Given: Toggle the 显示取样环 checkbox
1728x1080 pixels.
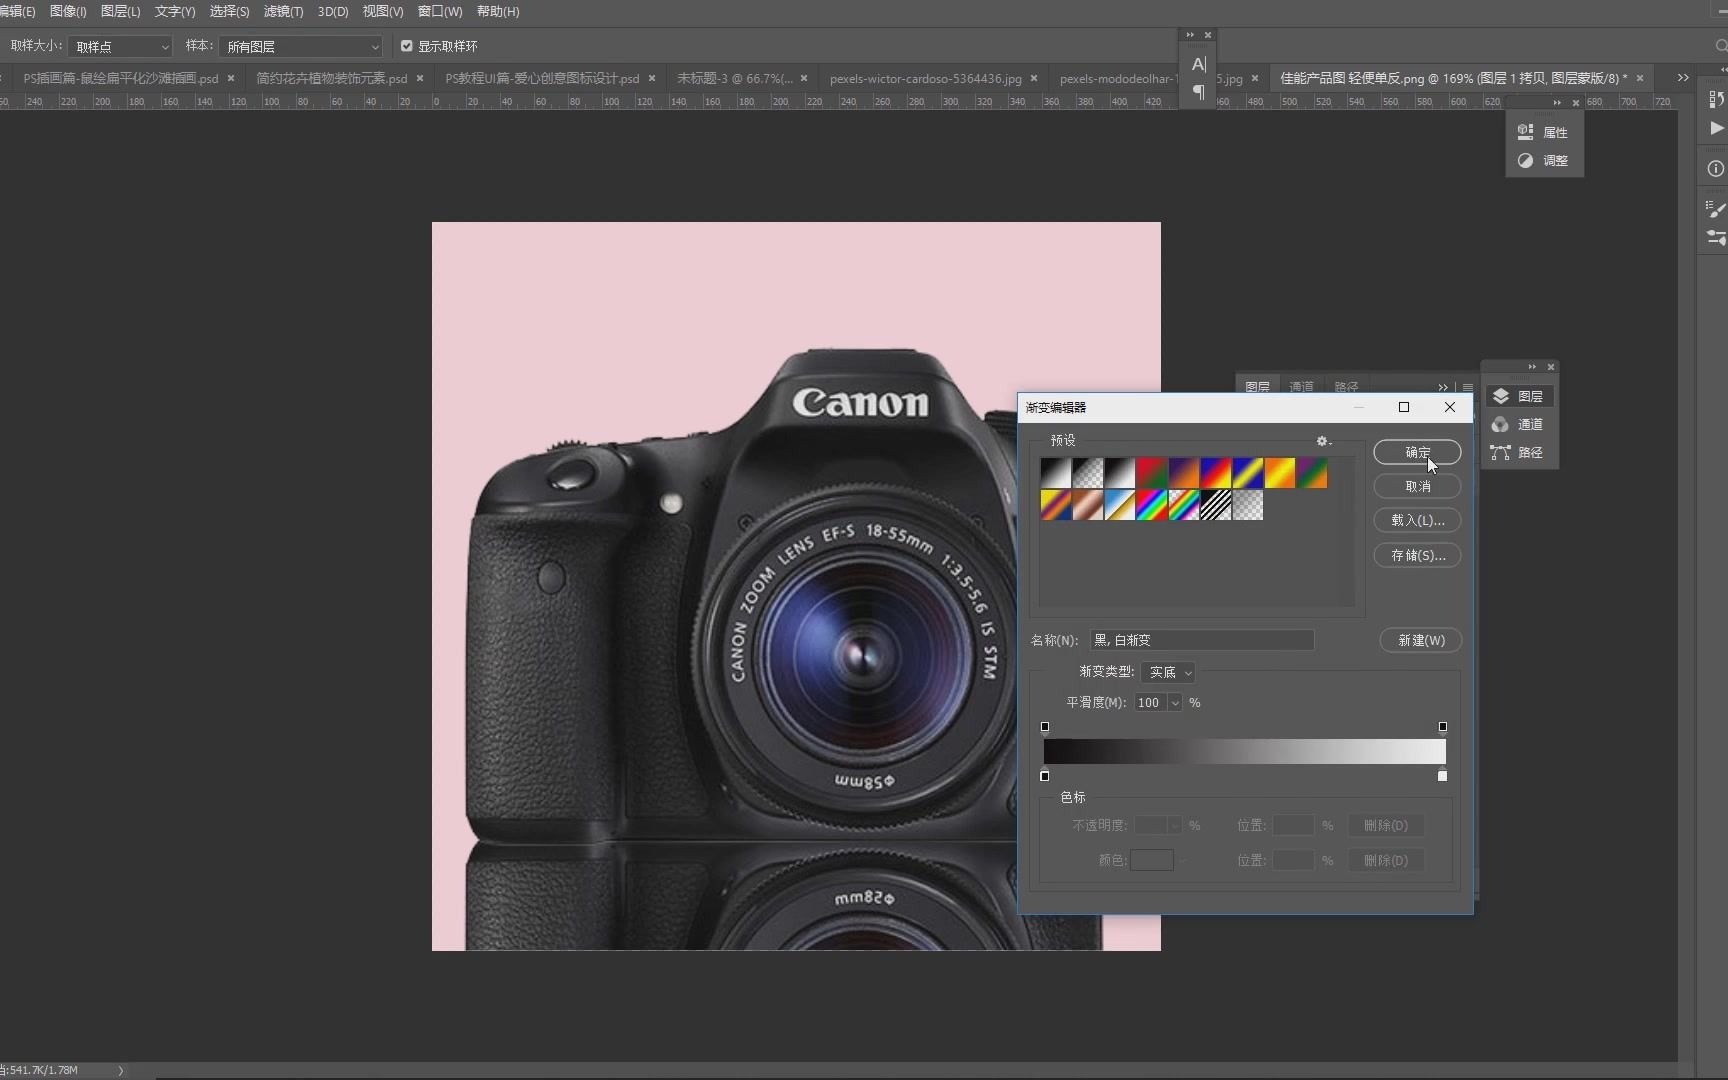Looking at the screenshot, I should pyautogui.click(x=407, y=46).
